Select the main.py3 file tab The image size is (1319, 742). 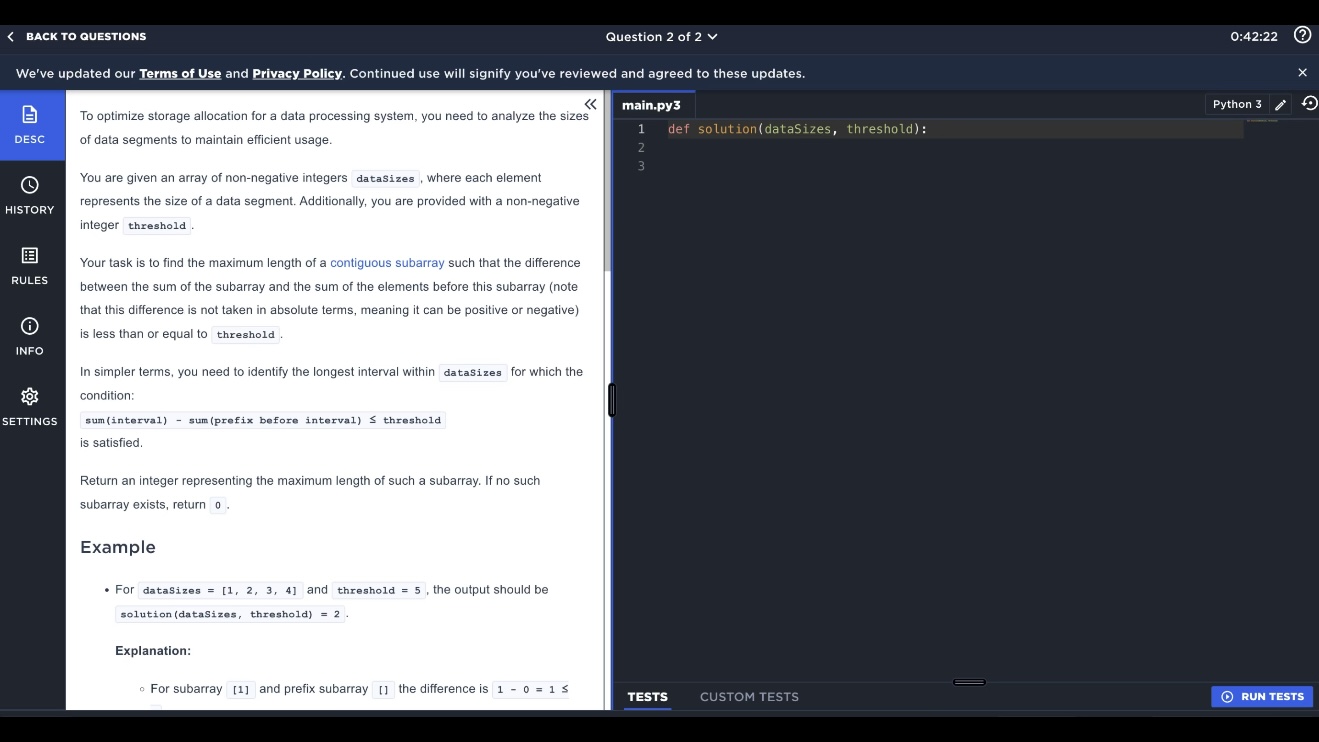(x=651, y=105)
